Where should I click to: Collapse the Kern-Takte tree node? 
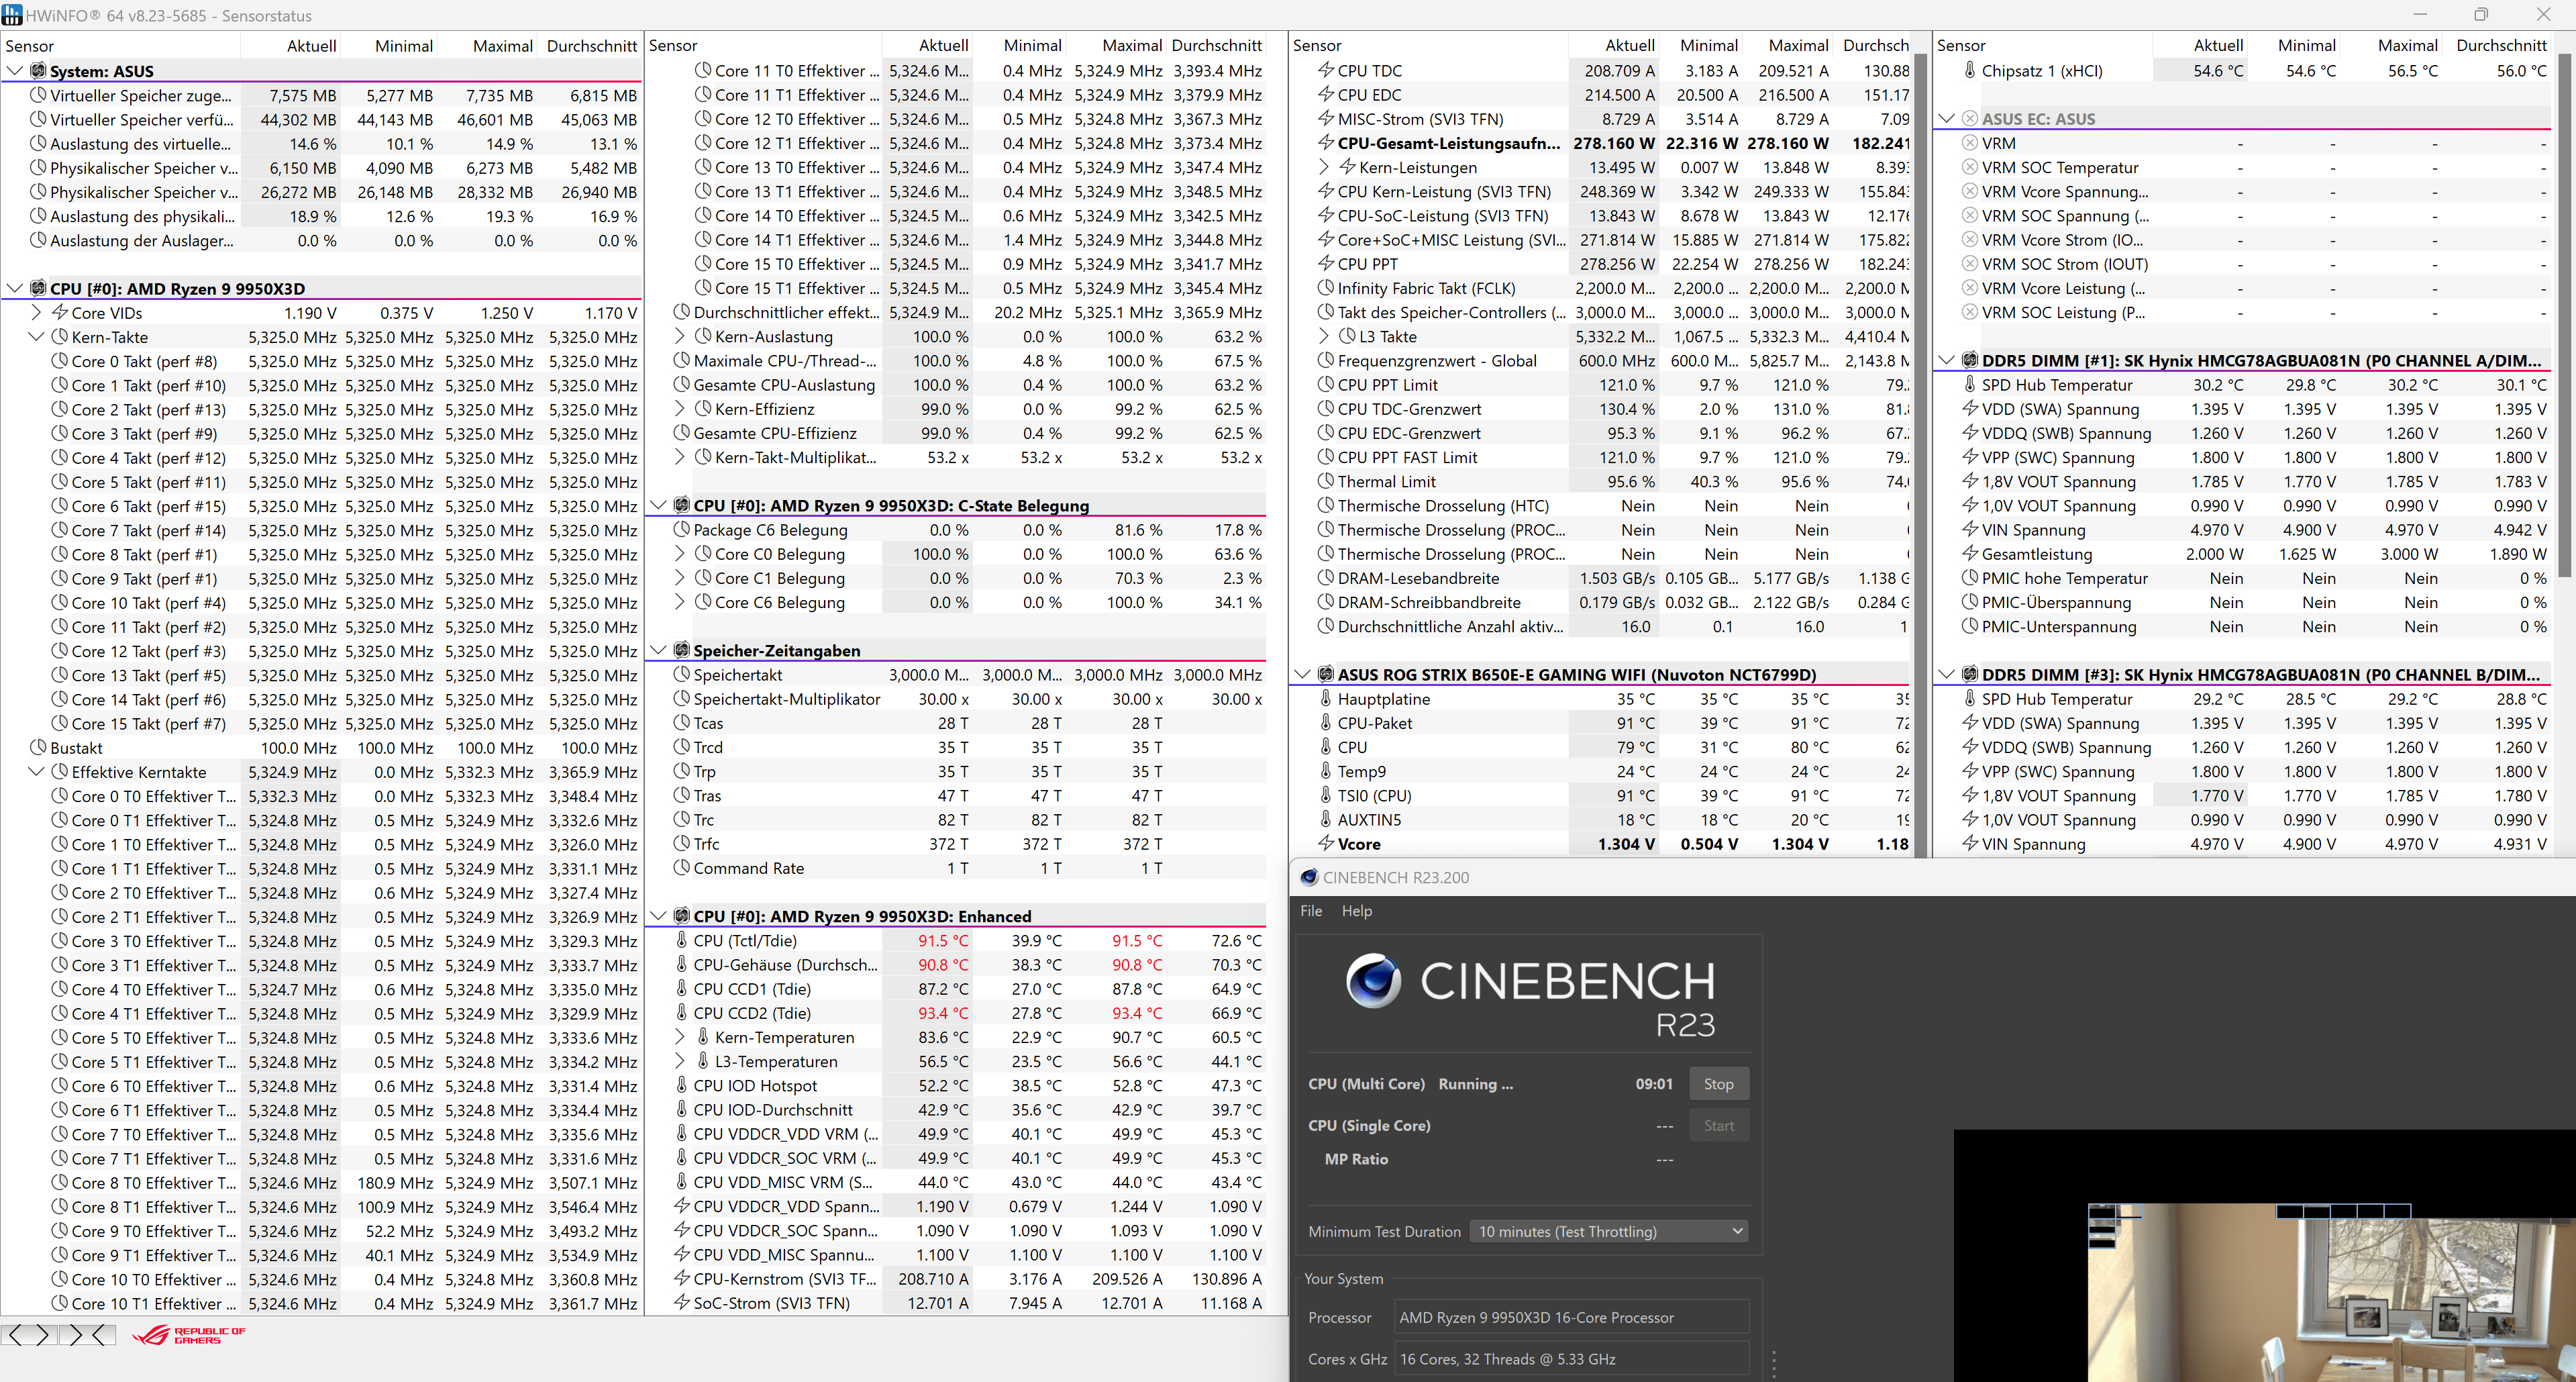[x=36, y=337]
